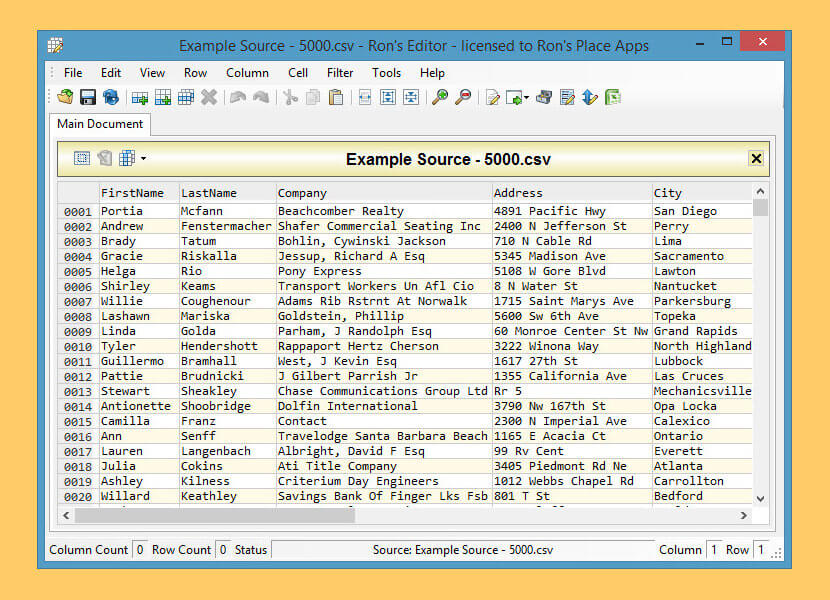Click the FirstName column header

point(139,193)
